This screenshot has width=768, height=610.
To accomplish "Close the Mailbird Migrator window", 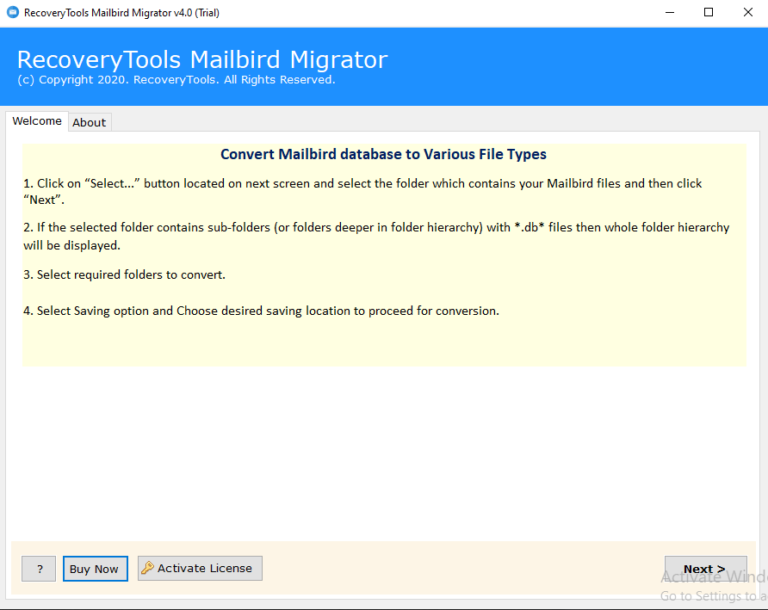I will pos(747,12).
